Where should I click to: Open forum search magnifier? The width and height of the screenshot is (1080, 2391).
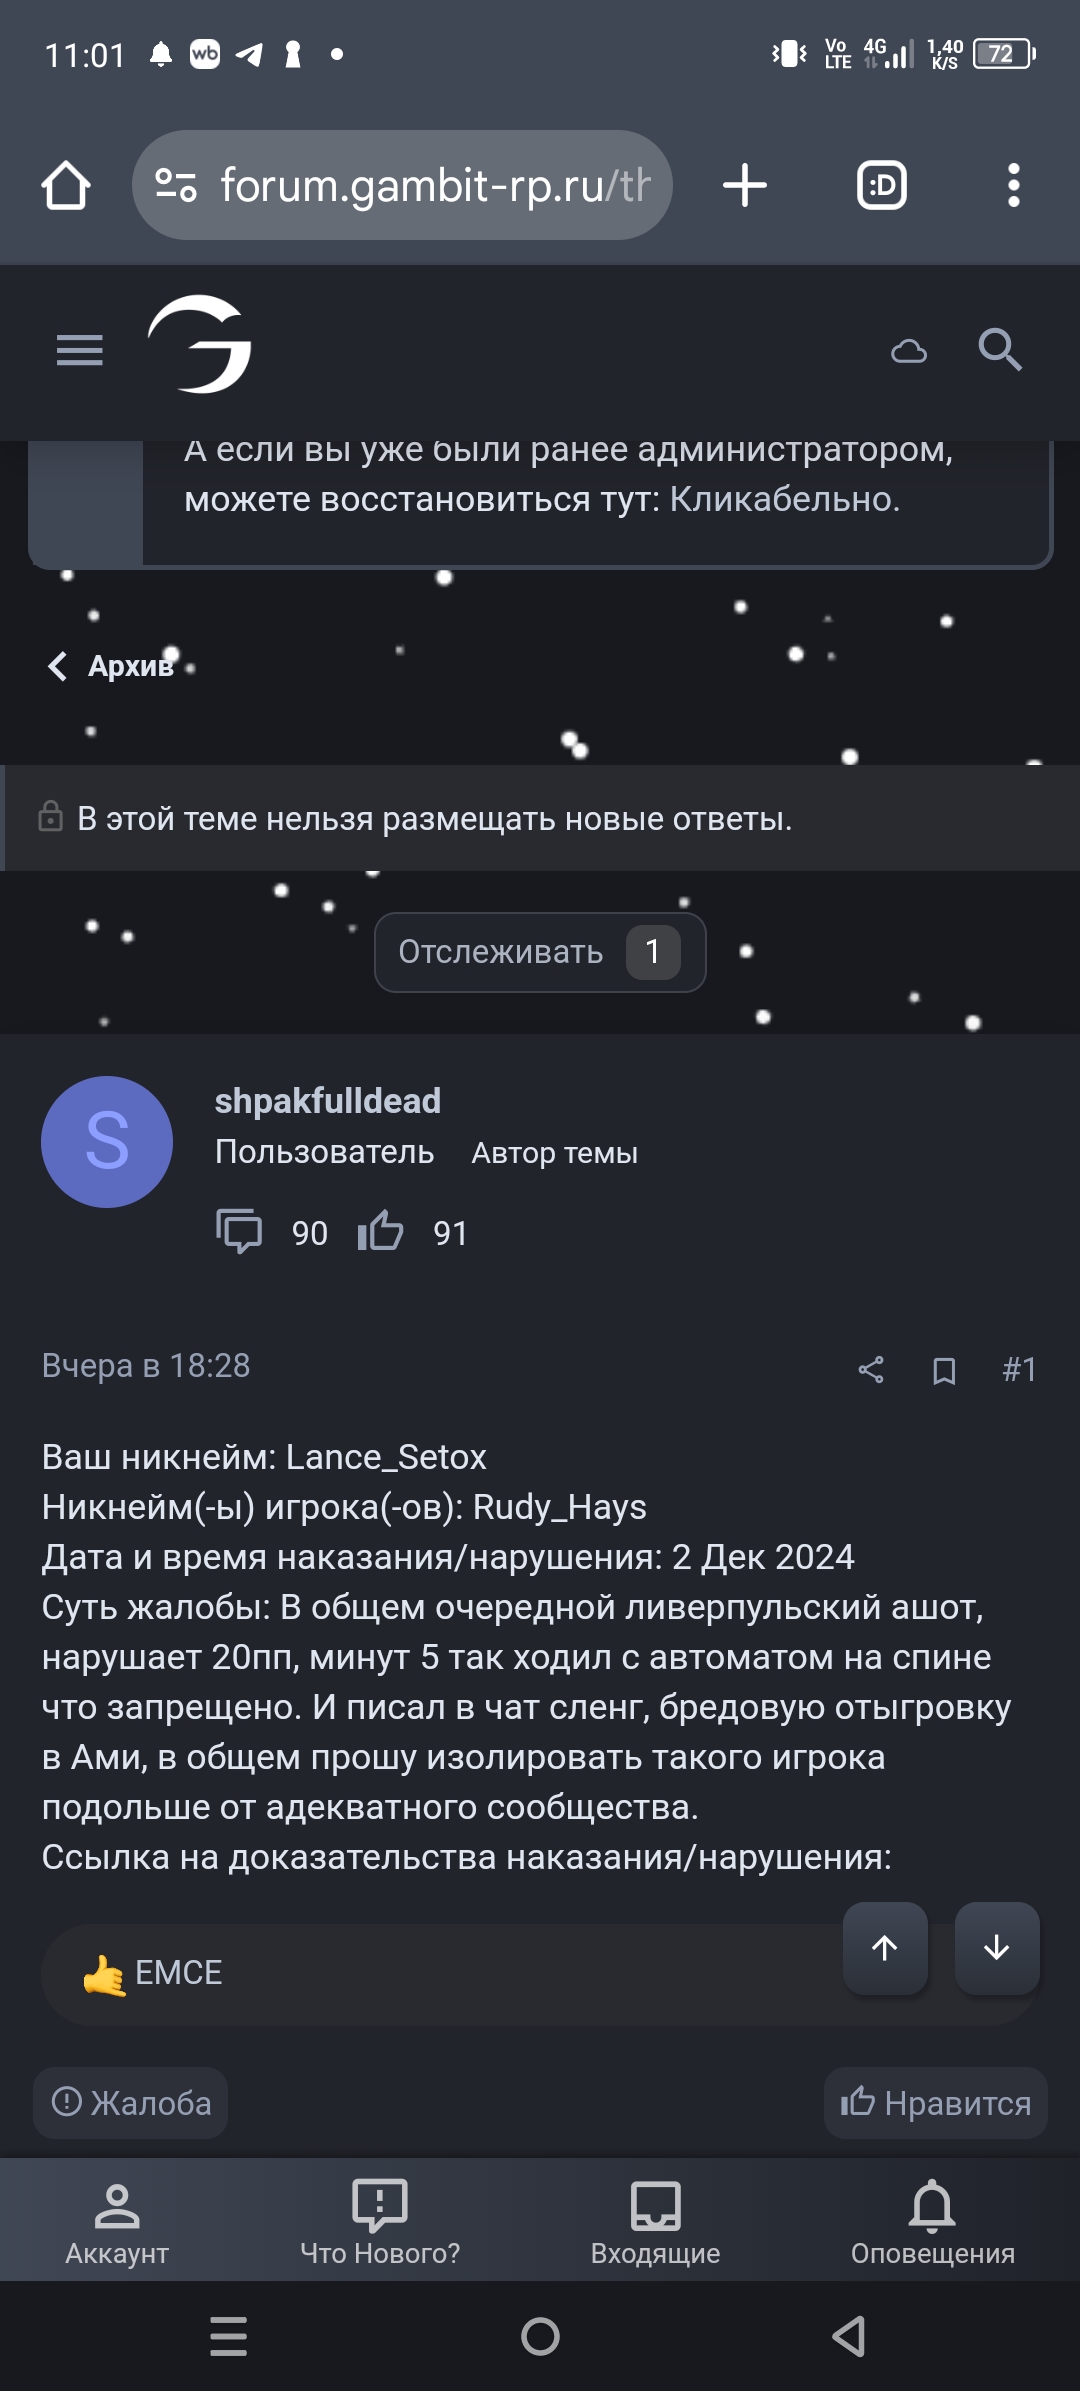click(999, 350)
